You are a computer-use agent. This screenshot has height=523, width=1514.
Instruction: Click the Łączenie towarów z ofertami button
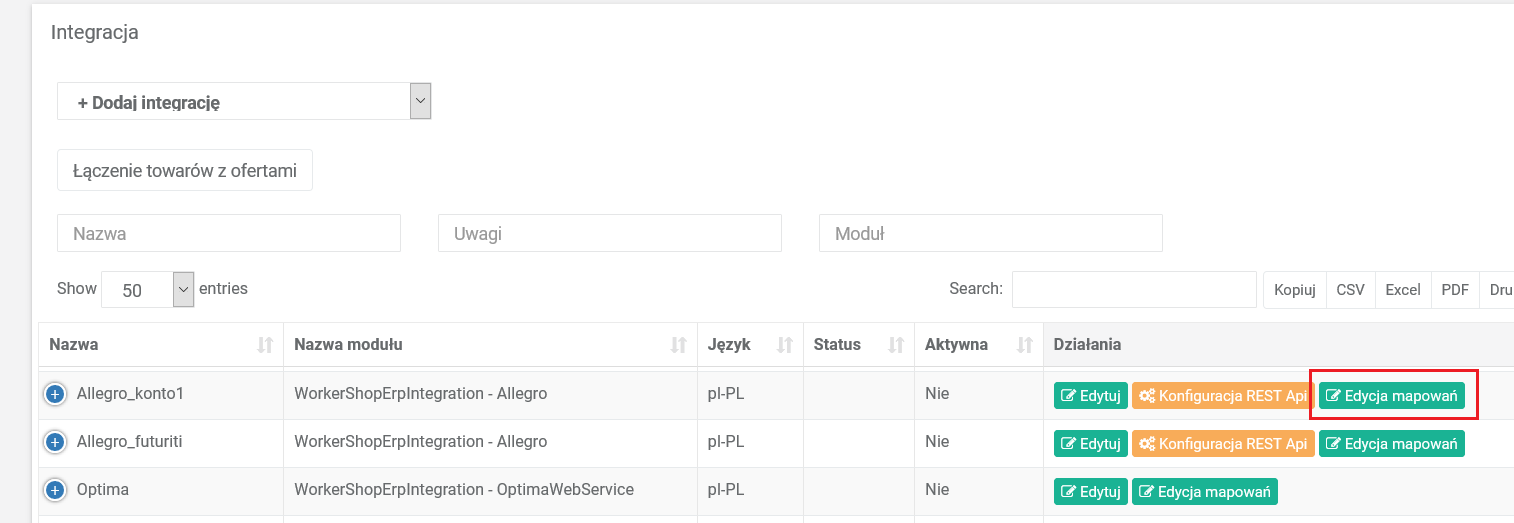pos(185,171)
